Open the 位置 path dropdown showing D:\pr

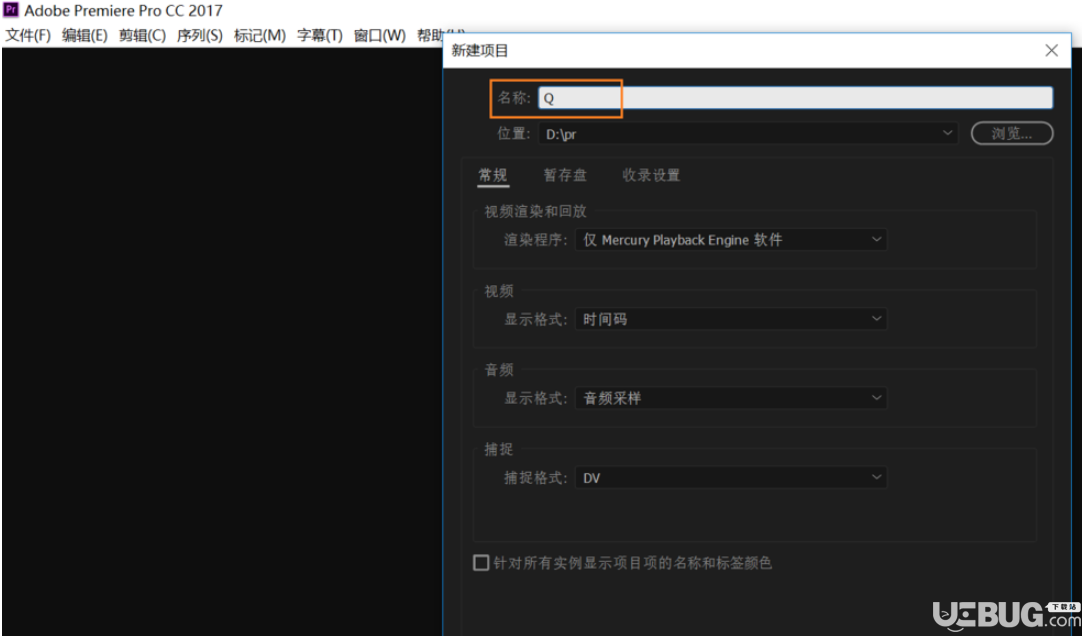(748, 133)
